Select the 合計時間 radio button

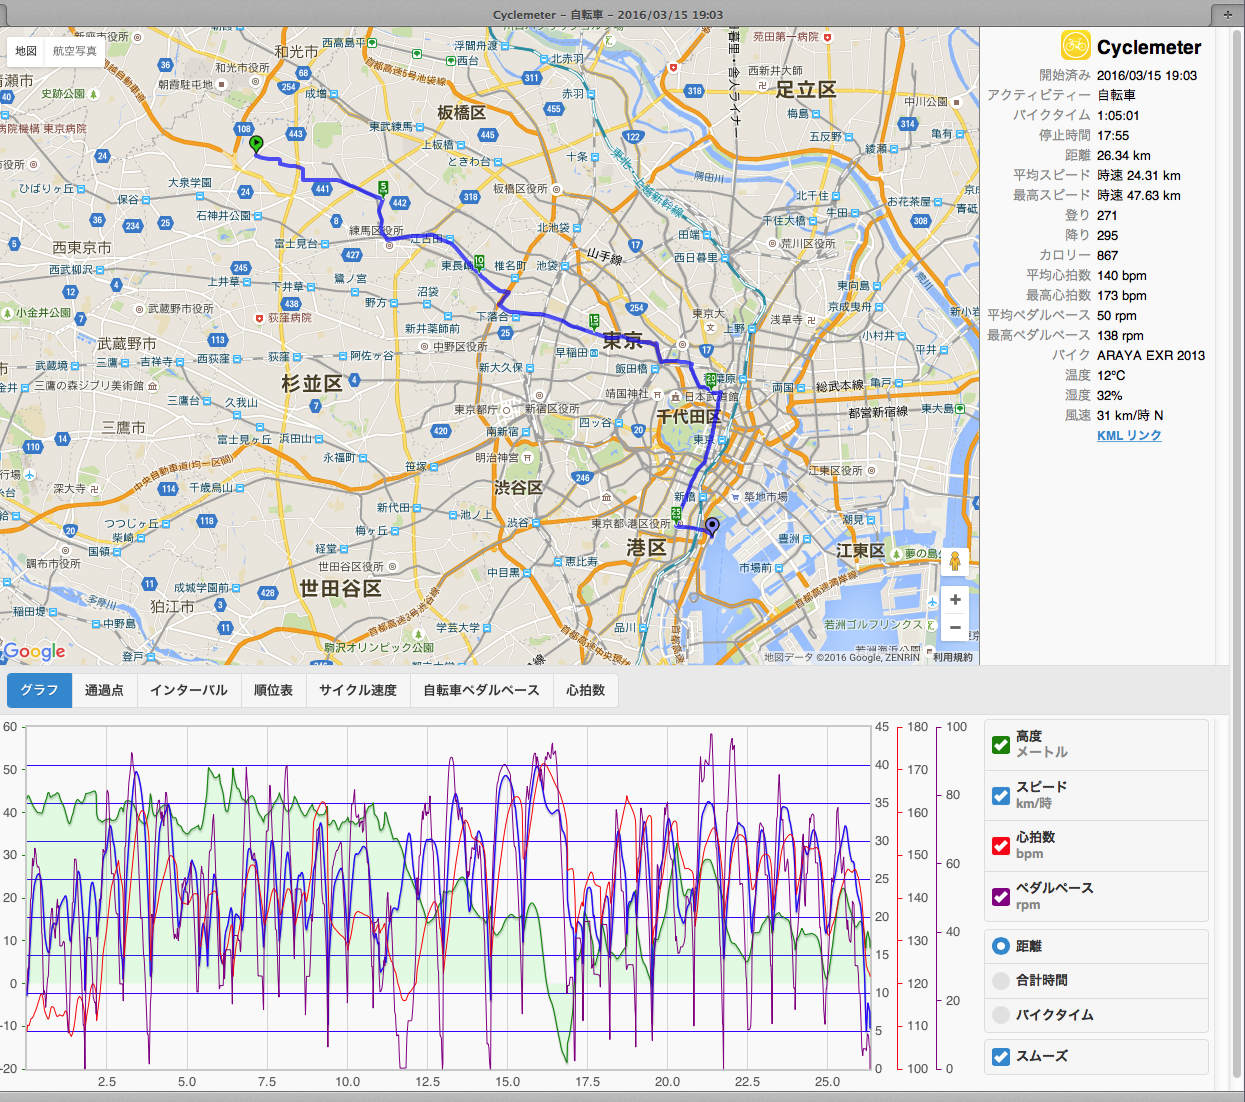click(x=1001, y=980)
